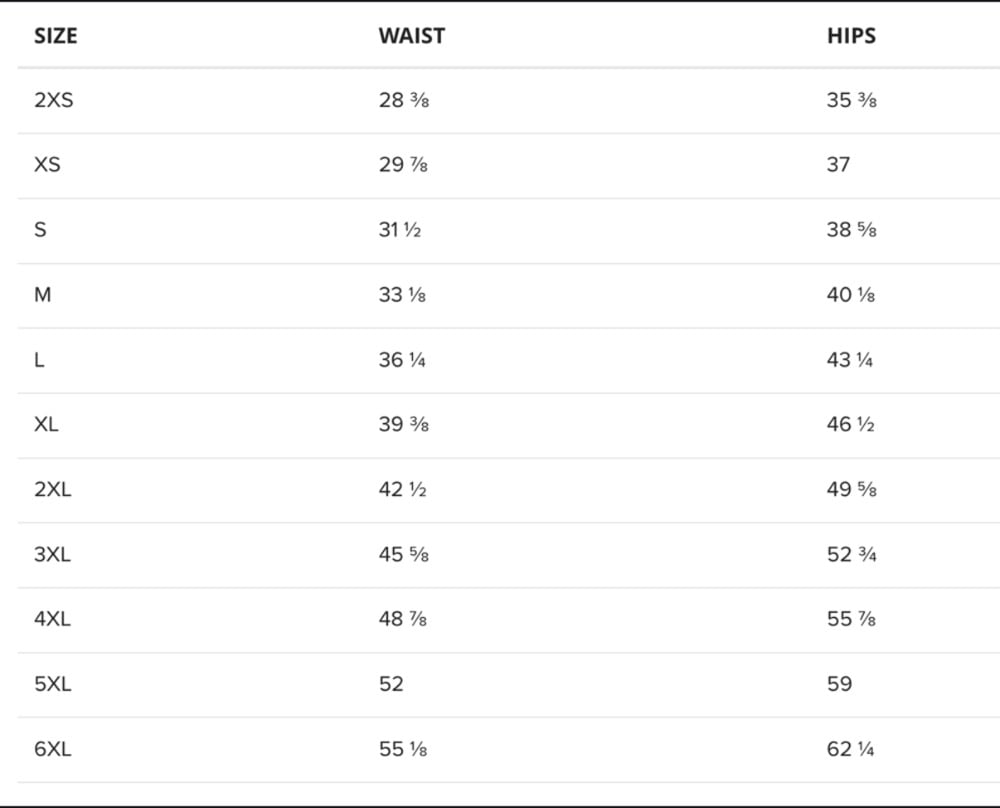This screenshot has width=1000, height=808.
Task: Select the waist value 31 ½
Action: 399,230
